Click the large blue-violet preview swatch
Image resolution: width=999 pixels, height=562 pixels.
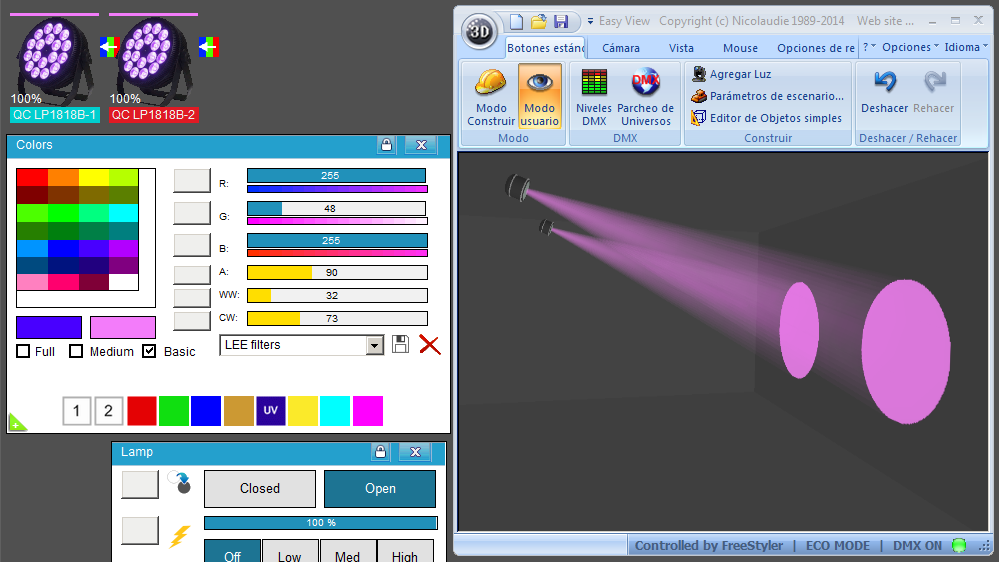pyautogui.click(x=49, y=328)
